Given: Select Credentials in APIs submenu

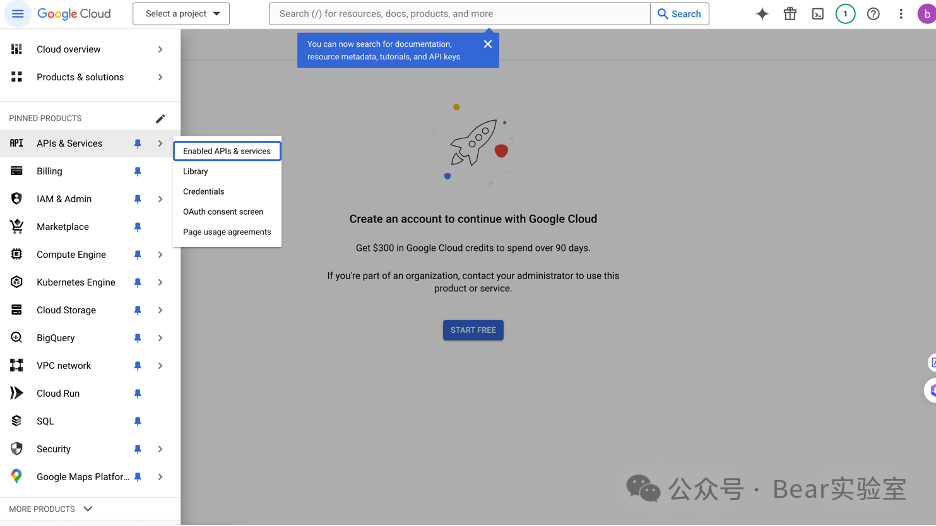Looking at the screenshot, I should [227, 192].
